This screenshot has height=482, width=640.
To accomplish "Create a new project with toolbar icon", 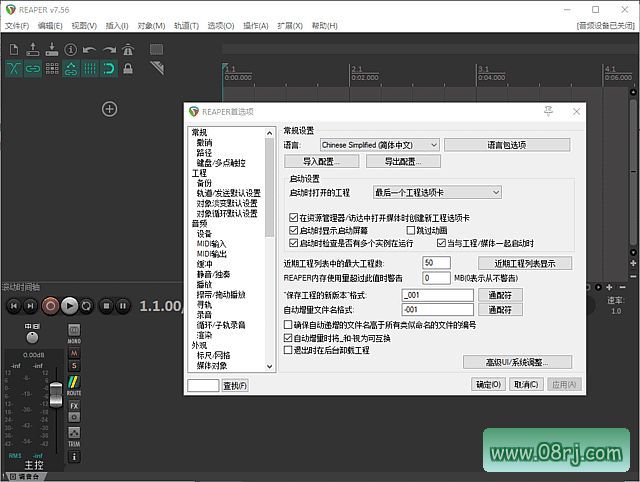I will pos(14,50).
